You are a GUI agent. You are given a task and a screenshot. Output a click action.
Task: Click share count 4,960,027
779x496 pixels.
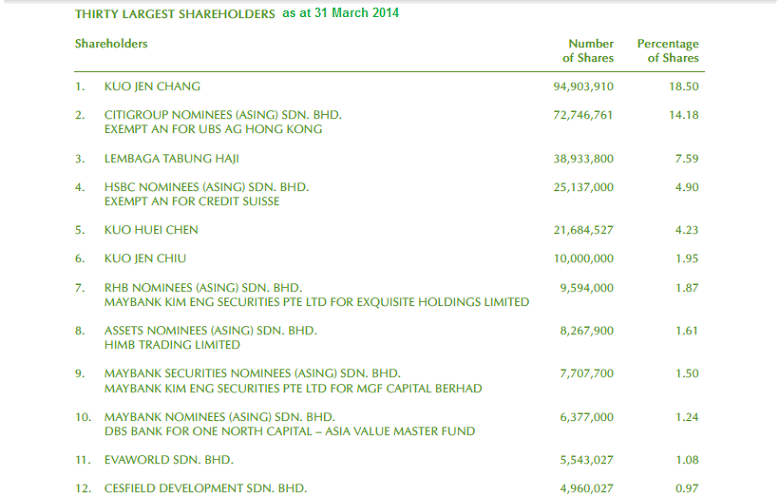click(587, 489)
